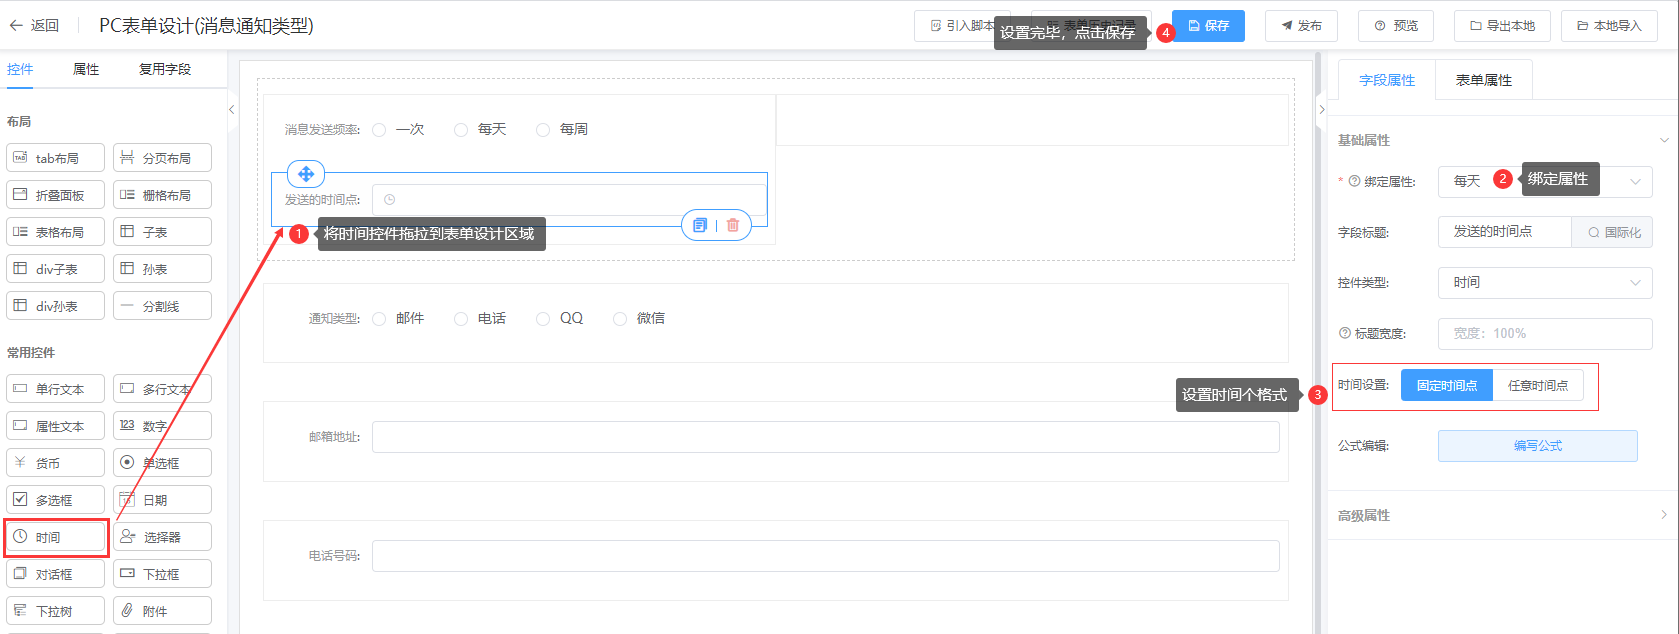The height and width of the screenshot is (634, 1679).
Task: Click the 编写公式 formula button
Action: tap(1538, 446)
